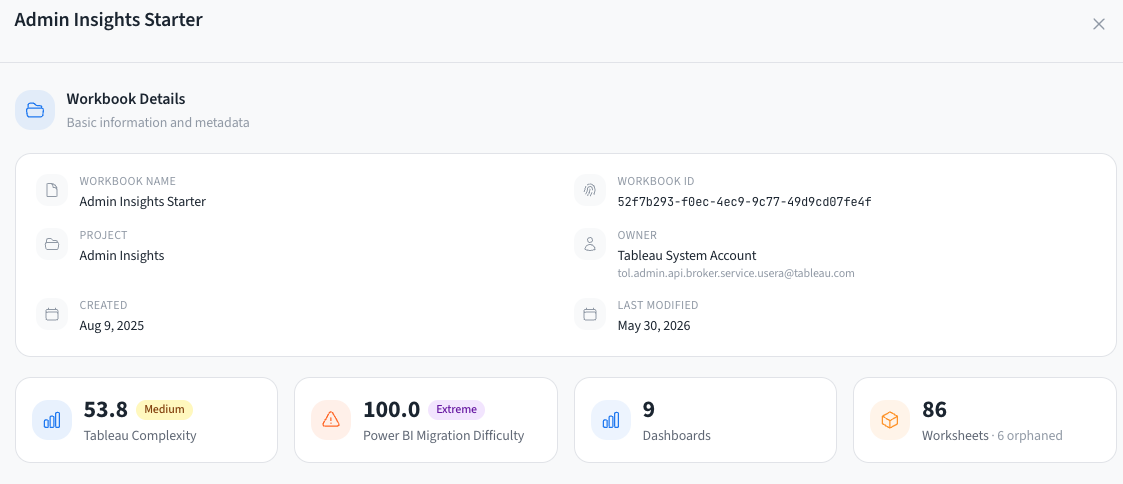Click the dialog title Admin Insights Starter

pyautogui.click(x=109, y=20)
